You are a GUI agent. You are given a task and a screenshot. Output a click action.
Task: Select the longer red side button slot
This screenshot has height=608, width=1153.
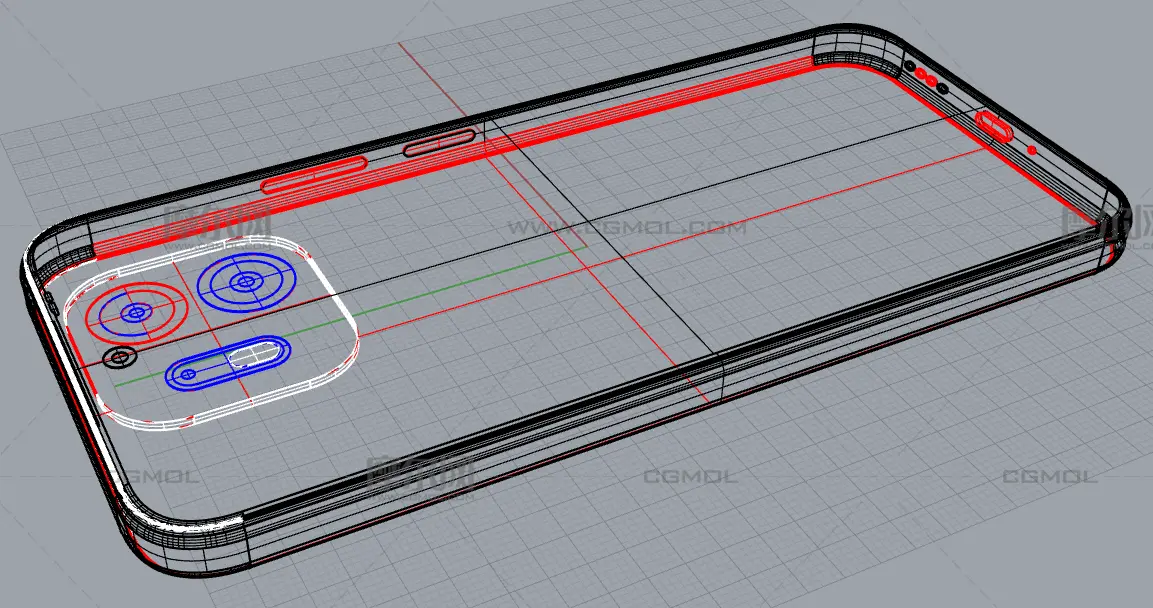(314, 174)
